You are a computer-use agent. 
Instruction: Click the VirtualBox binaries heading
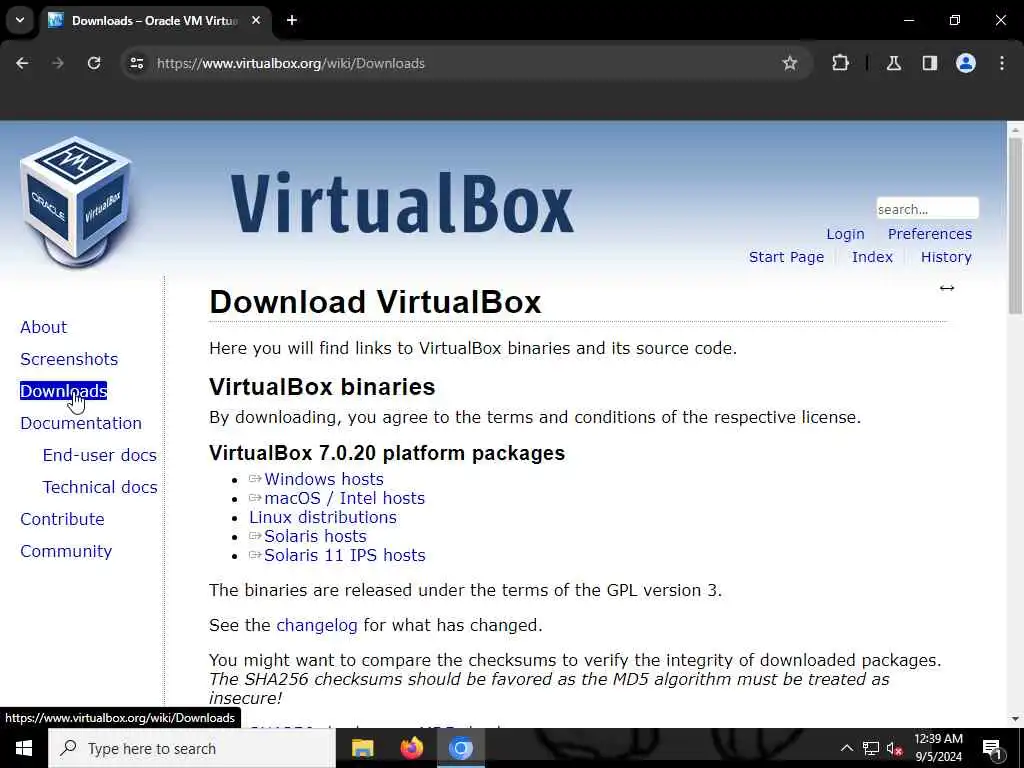[322, 387]
